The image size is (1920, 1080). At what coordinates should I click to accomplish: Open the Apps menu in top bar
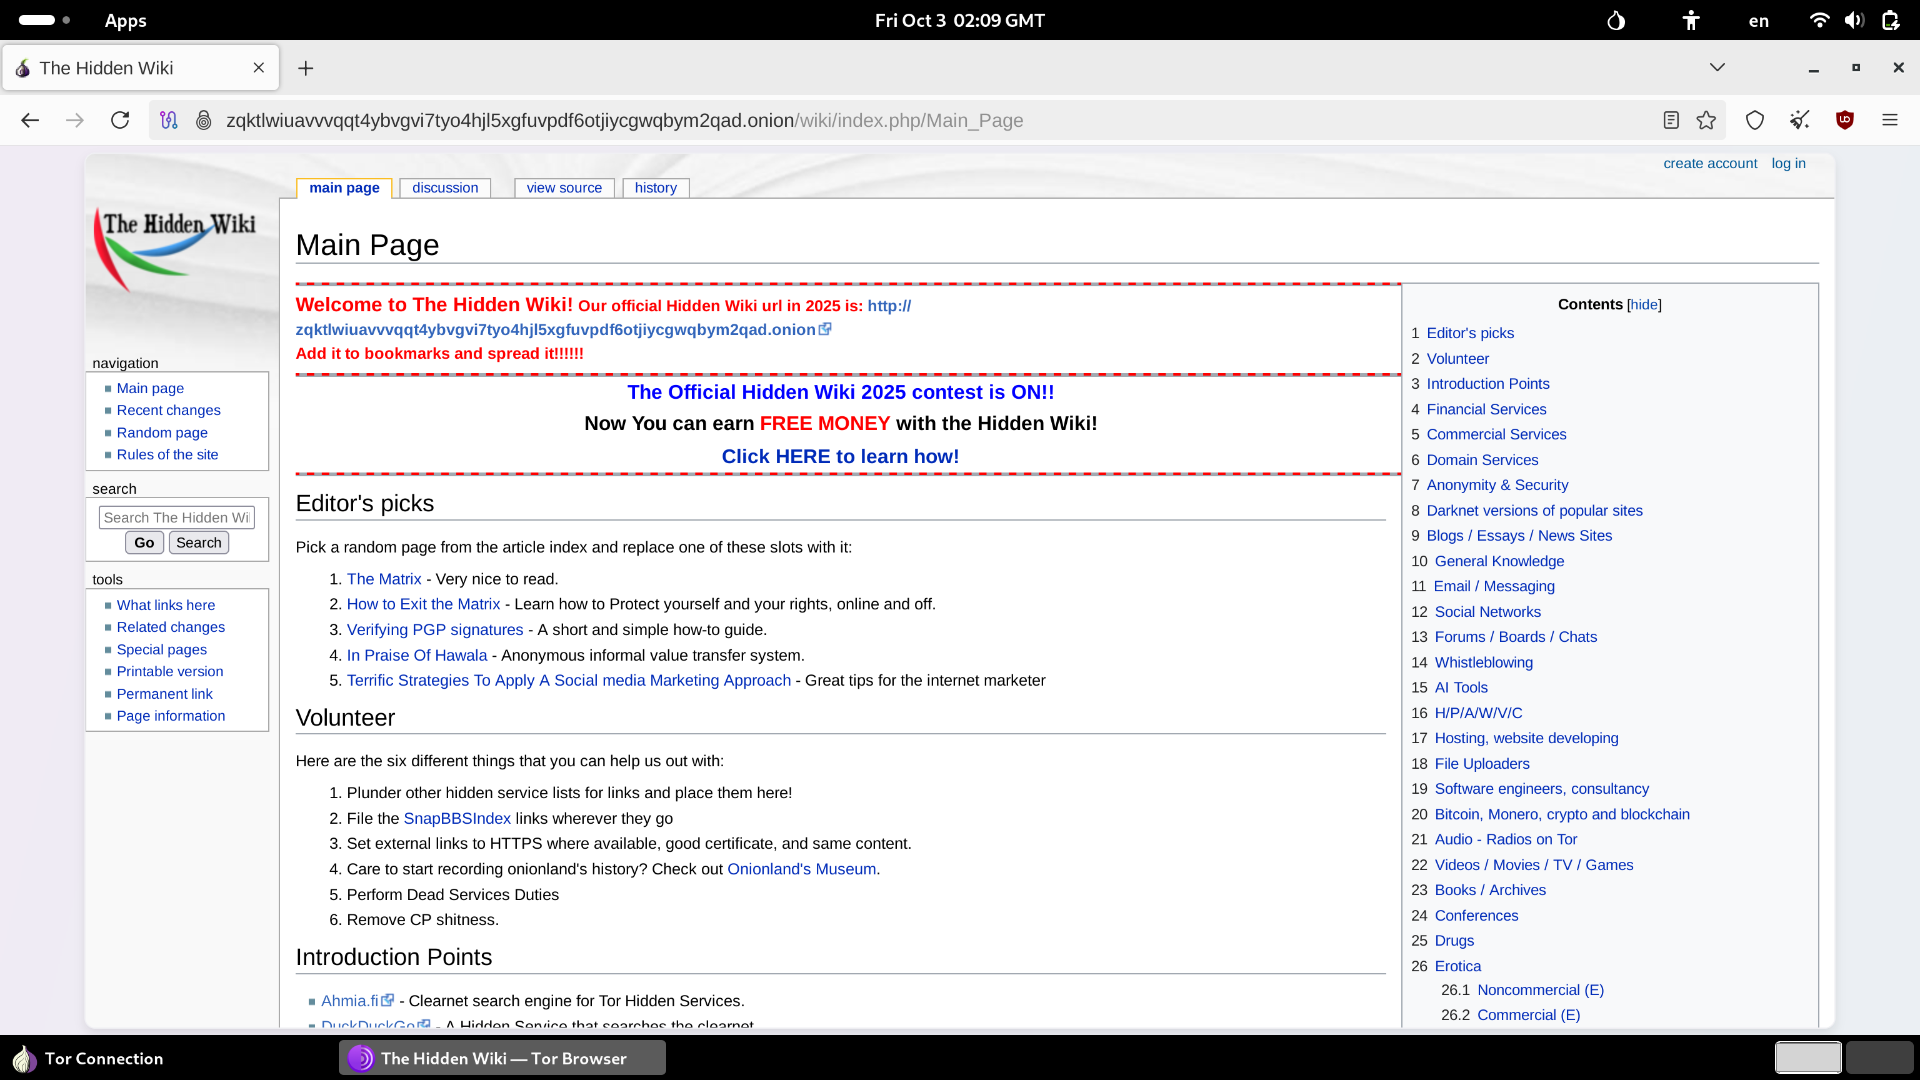(x=125, y=21)
